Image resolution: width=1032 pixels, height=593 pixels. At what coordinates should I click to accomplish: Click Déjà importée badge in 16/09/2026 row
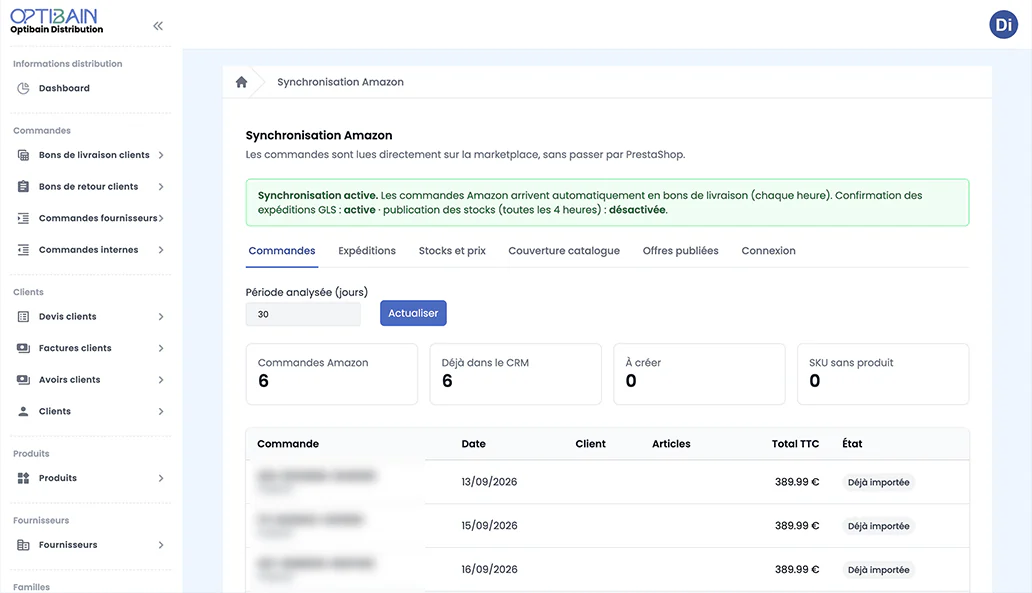tap(878, 570)
